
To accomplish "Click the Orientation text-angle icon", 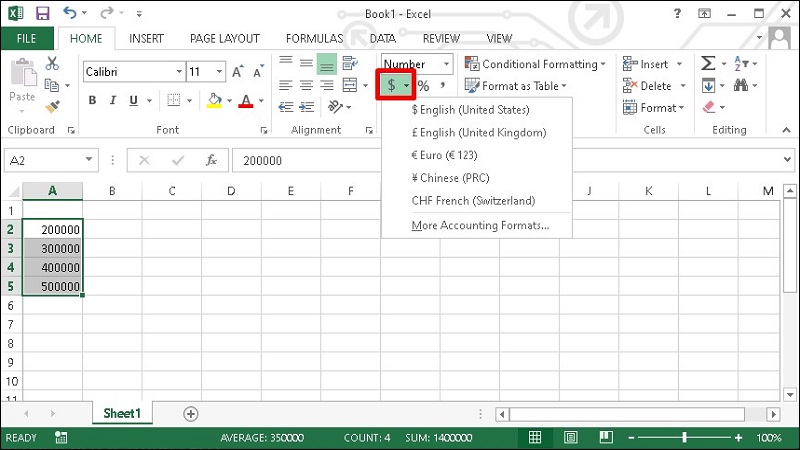I will point(335,106).
